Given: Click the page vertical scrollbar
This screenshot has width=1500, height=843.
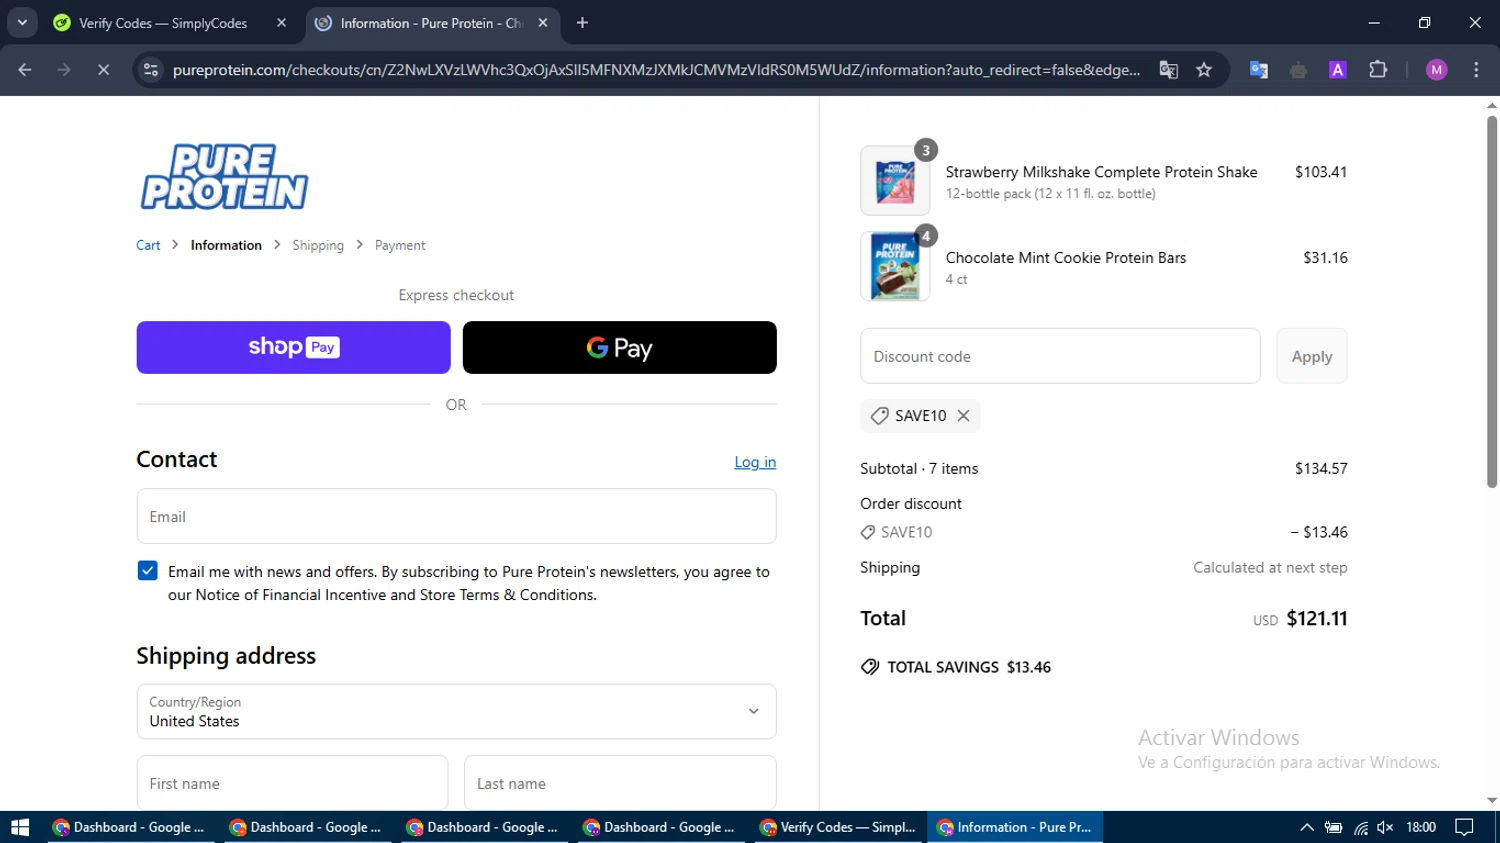Looking at the screenshot, I should coord(1491,300).
